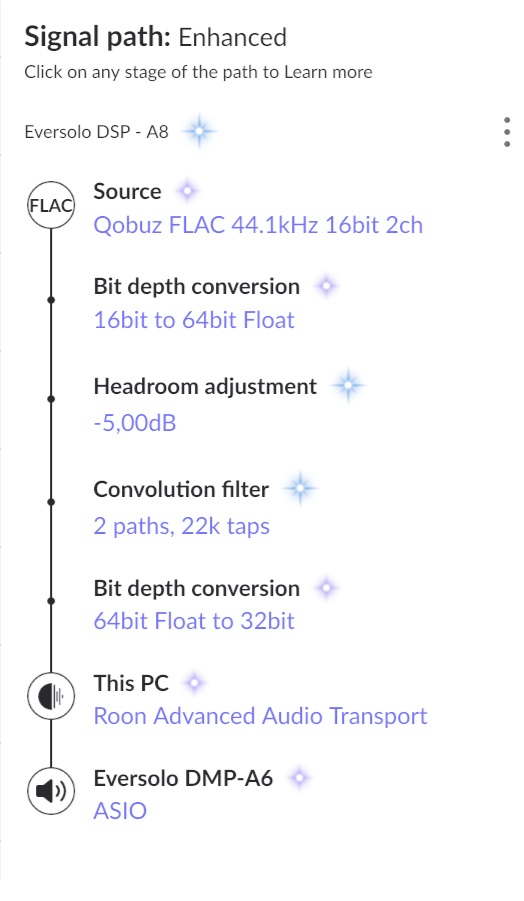Click the purple star next to Eversolo DMP-A6
Image resolution: width=524 pixels, height=901 pixels.
click(x=299, y=778)
